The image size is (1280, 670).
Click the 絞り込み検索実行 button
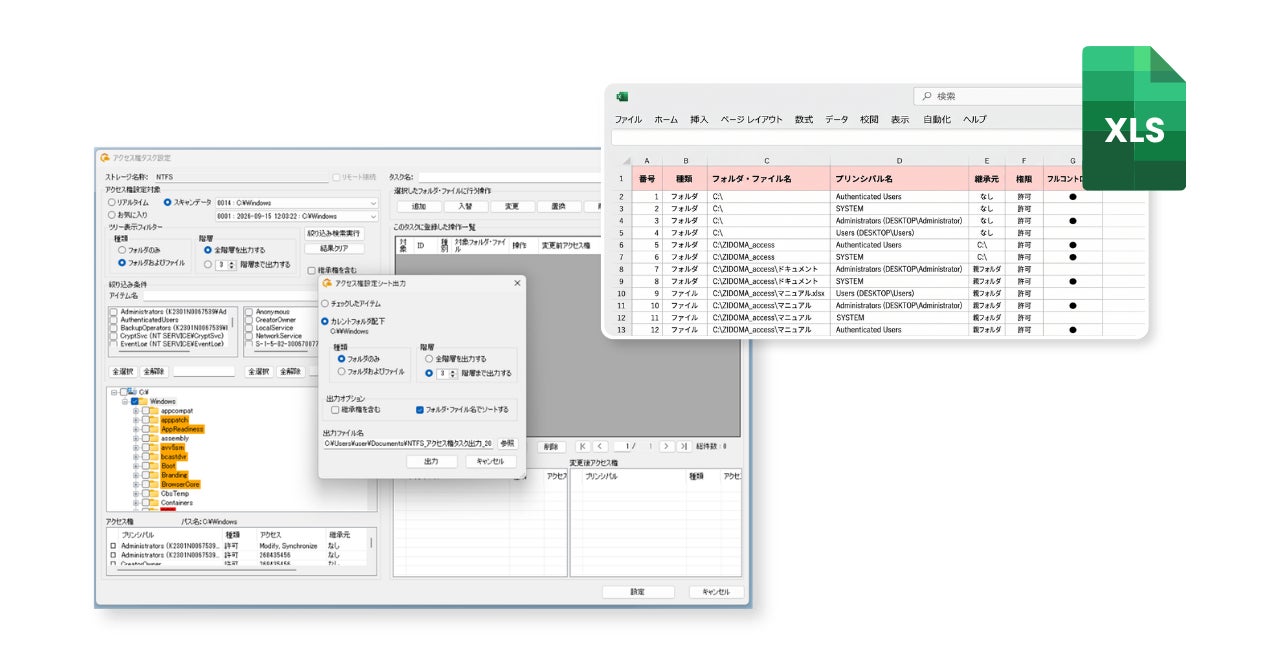coord(334,233)
